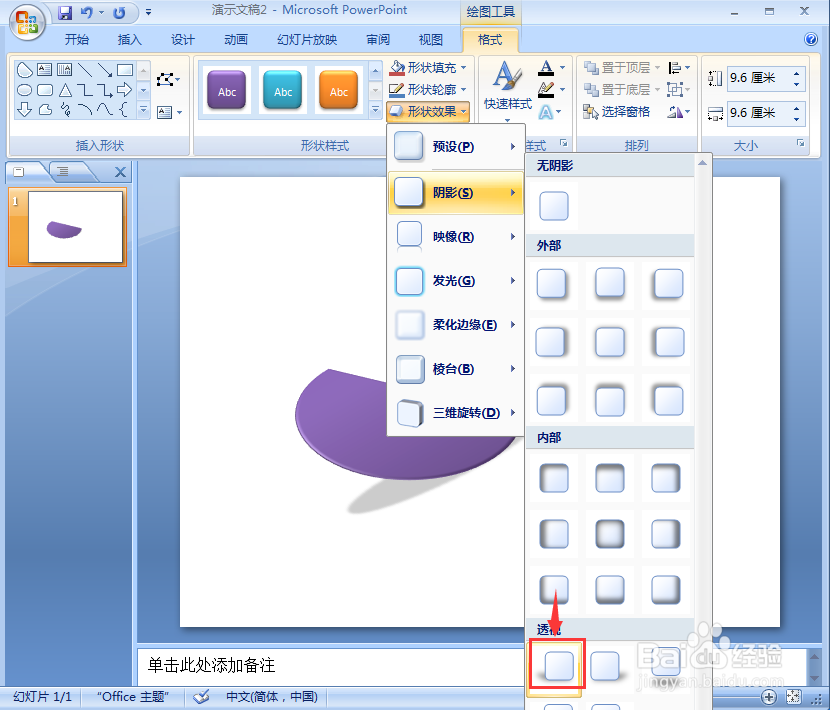Open 选择窗格 selection pane
The height and width of the screenshot is (710, 830).
(617, 112)
